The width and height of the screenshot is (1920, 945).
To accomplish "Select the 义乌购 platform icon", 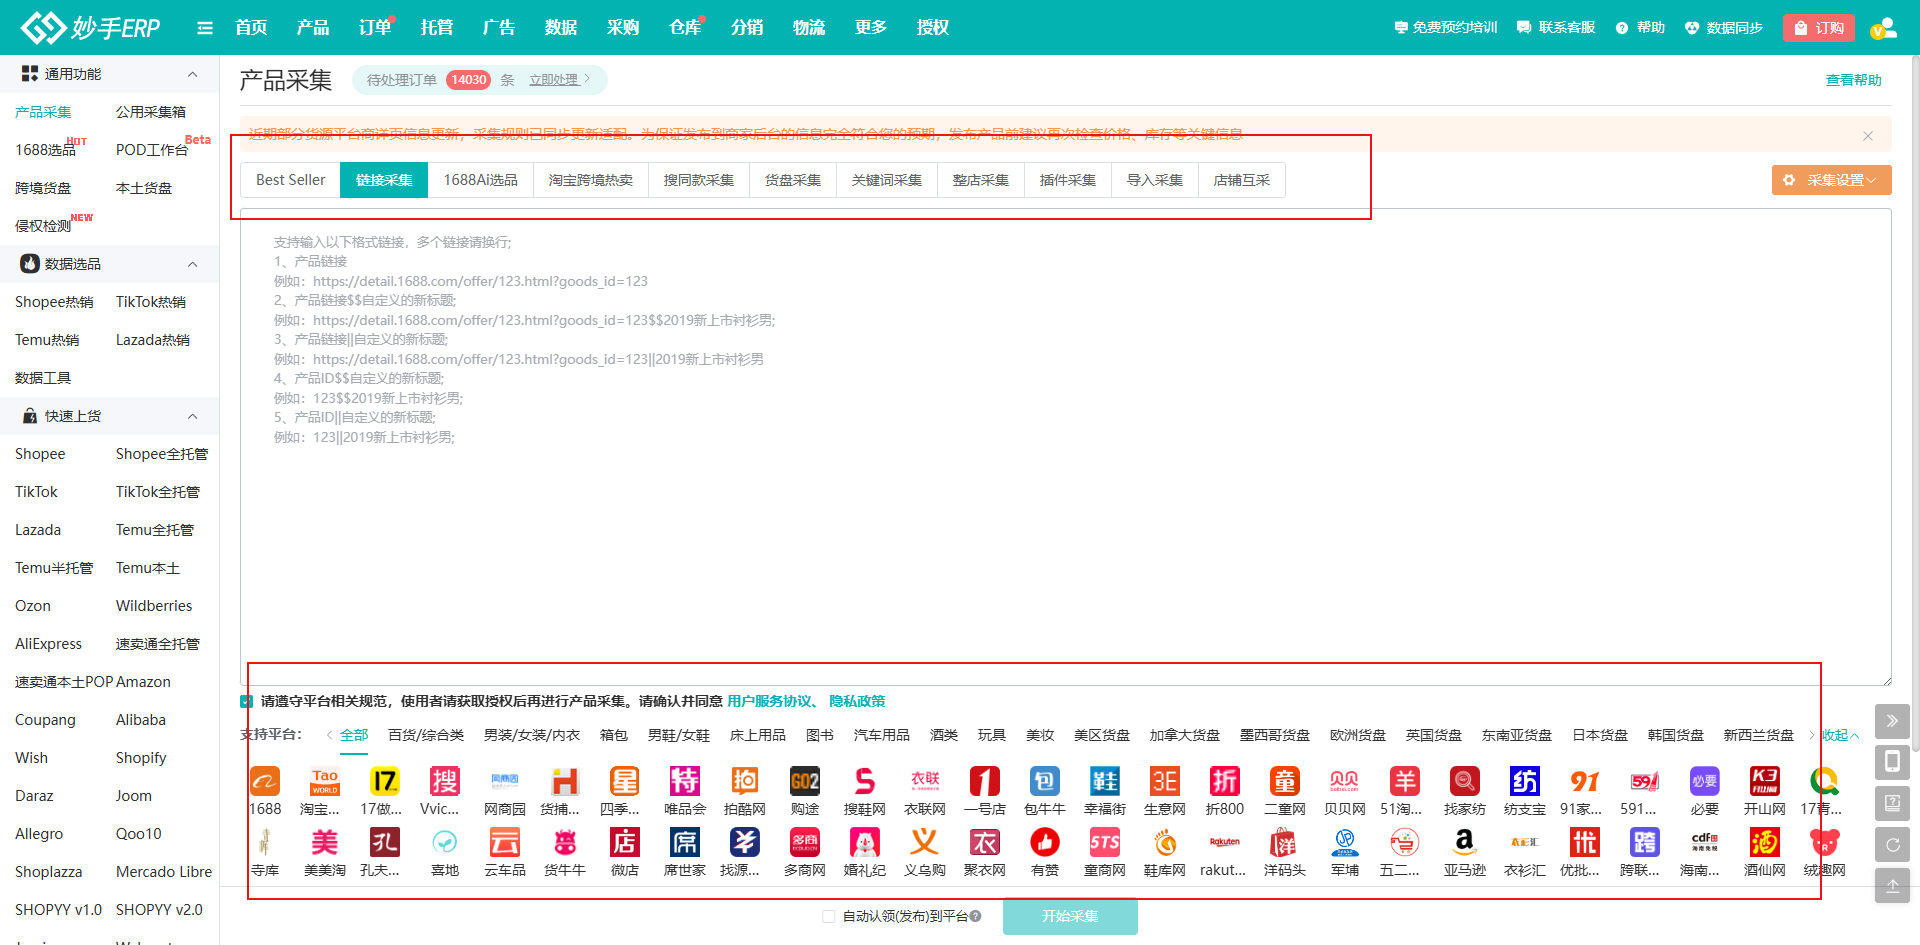I will coord(924,842).
